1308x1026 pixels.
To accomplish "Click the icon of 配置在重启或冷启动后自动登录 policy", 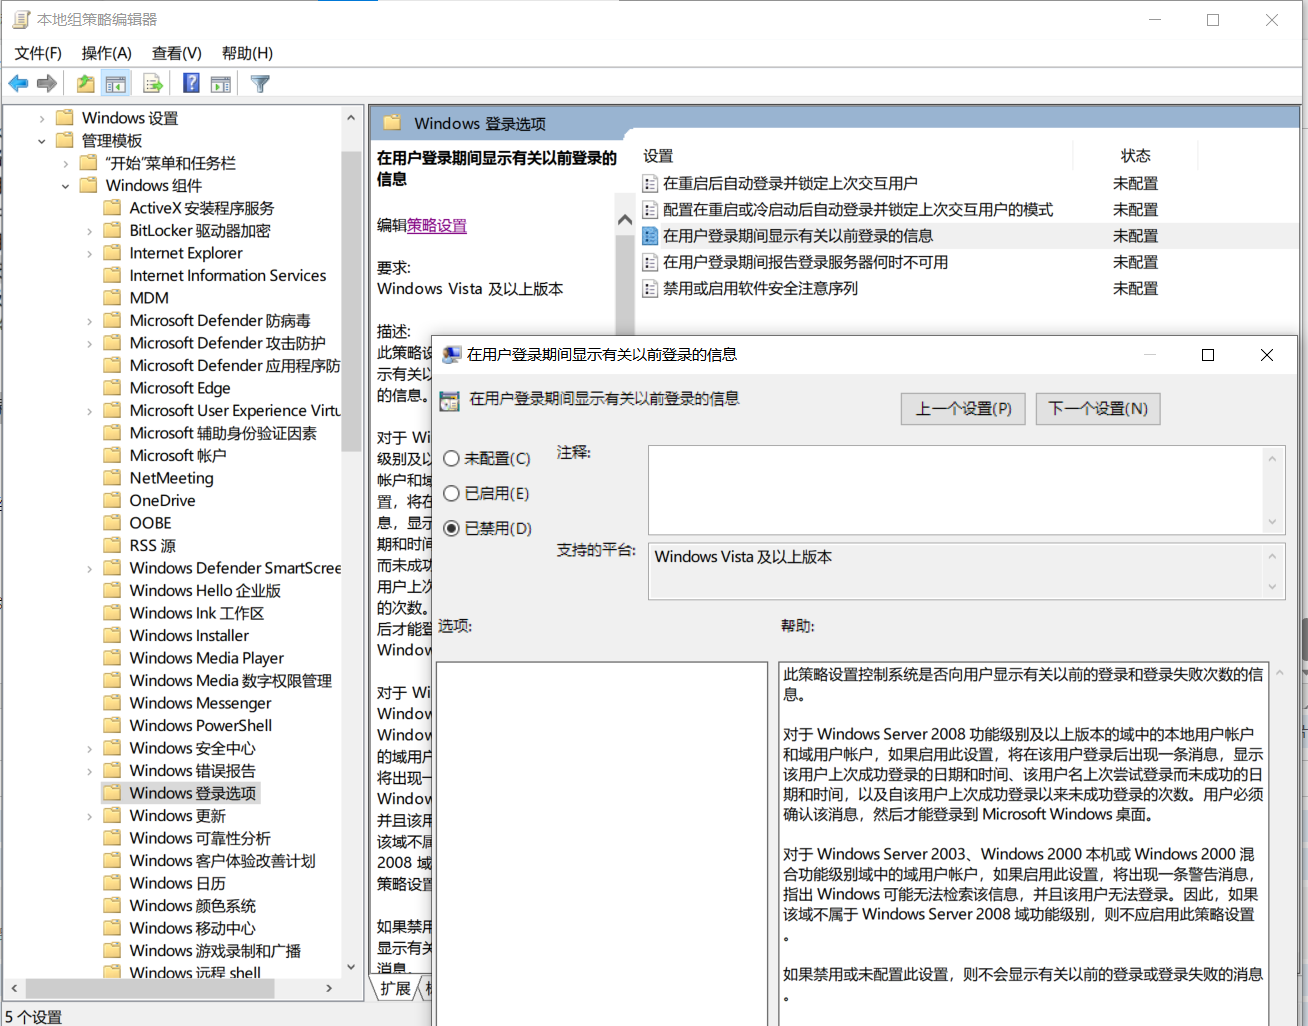I will pos(650,210).
